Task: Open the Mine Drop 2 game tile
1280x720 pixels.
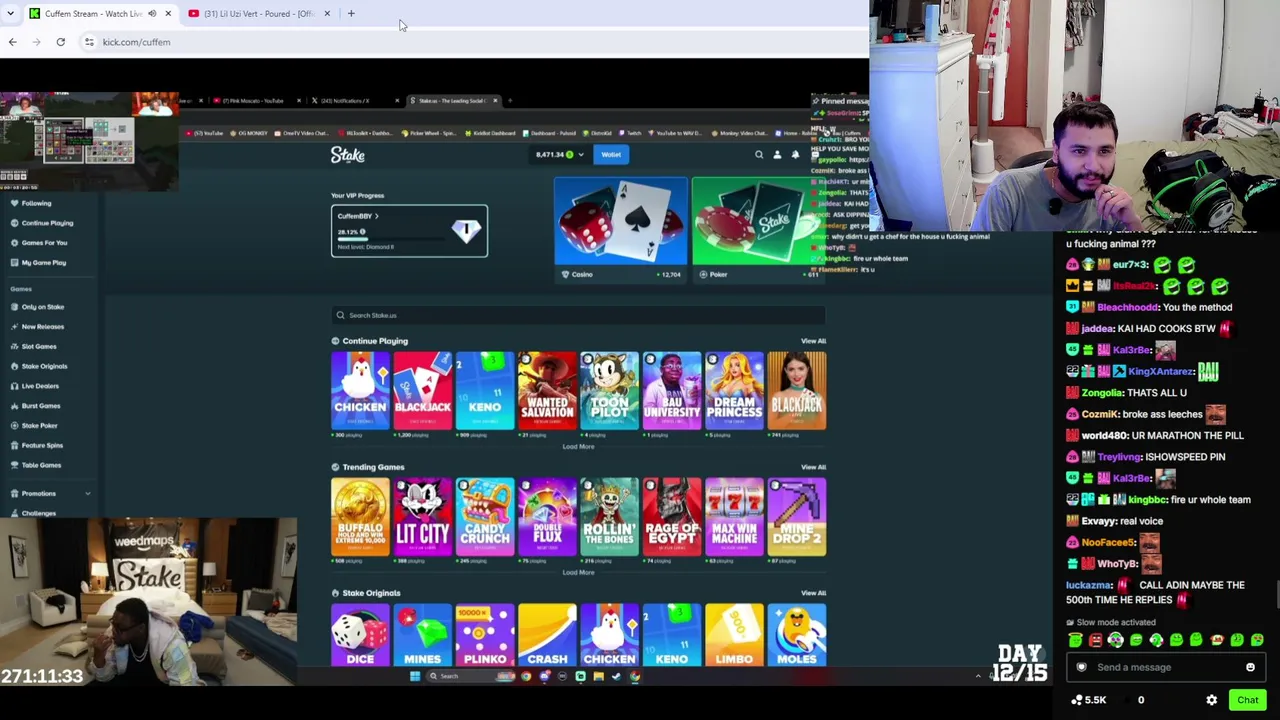Action: click(x=797, y=517)
